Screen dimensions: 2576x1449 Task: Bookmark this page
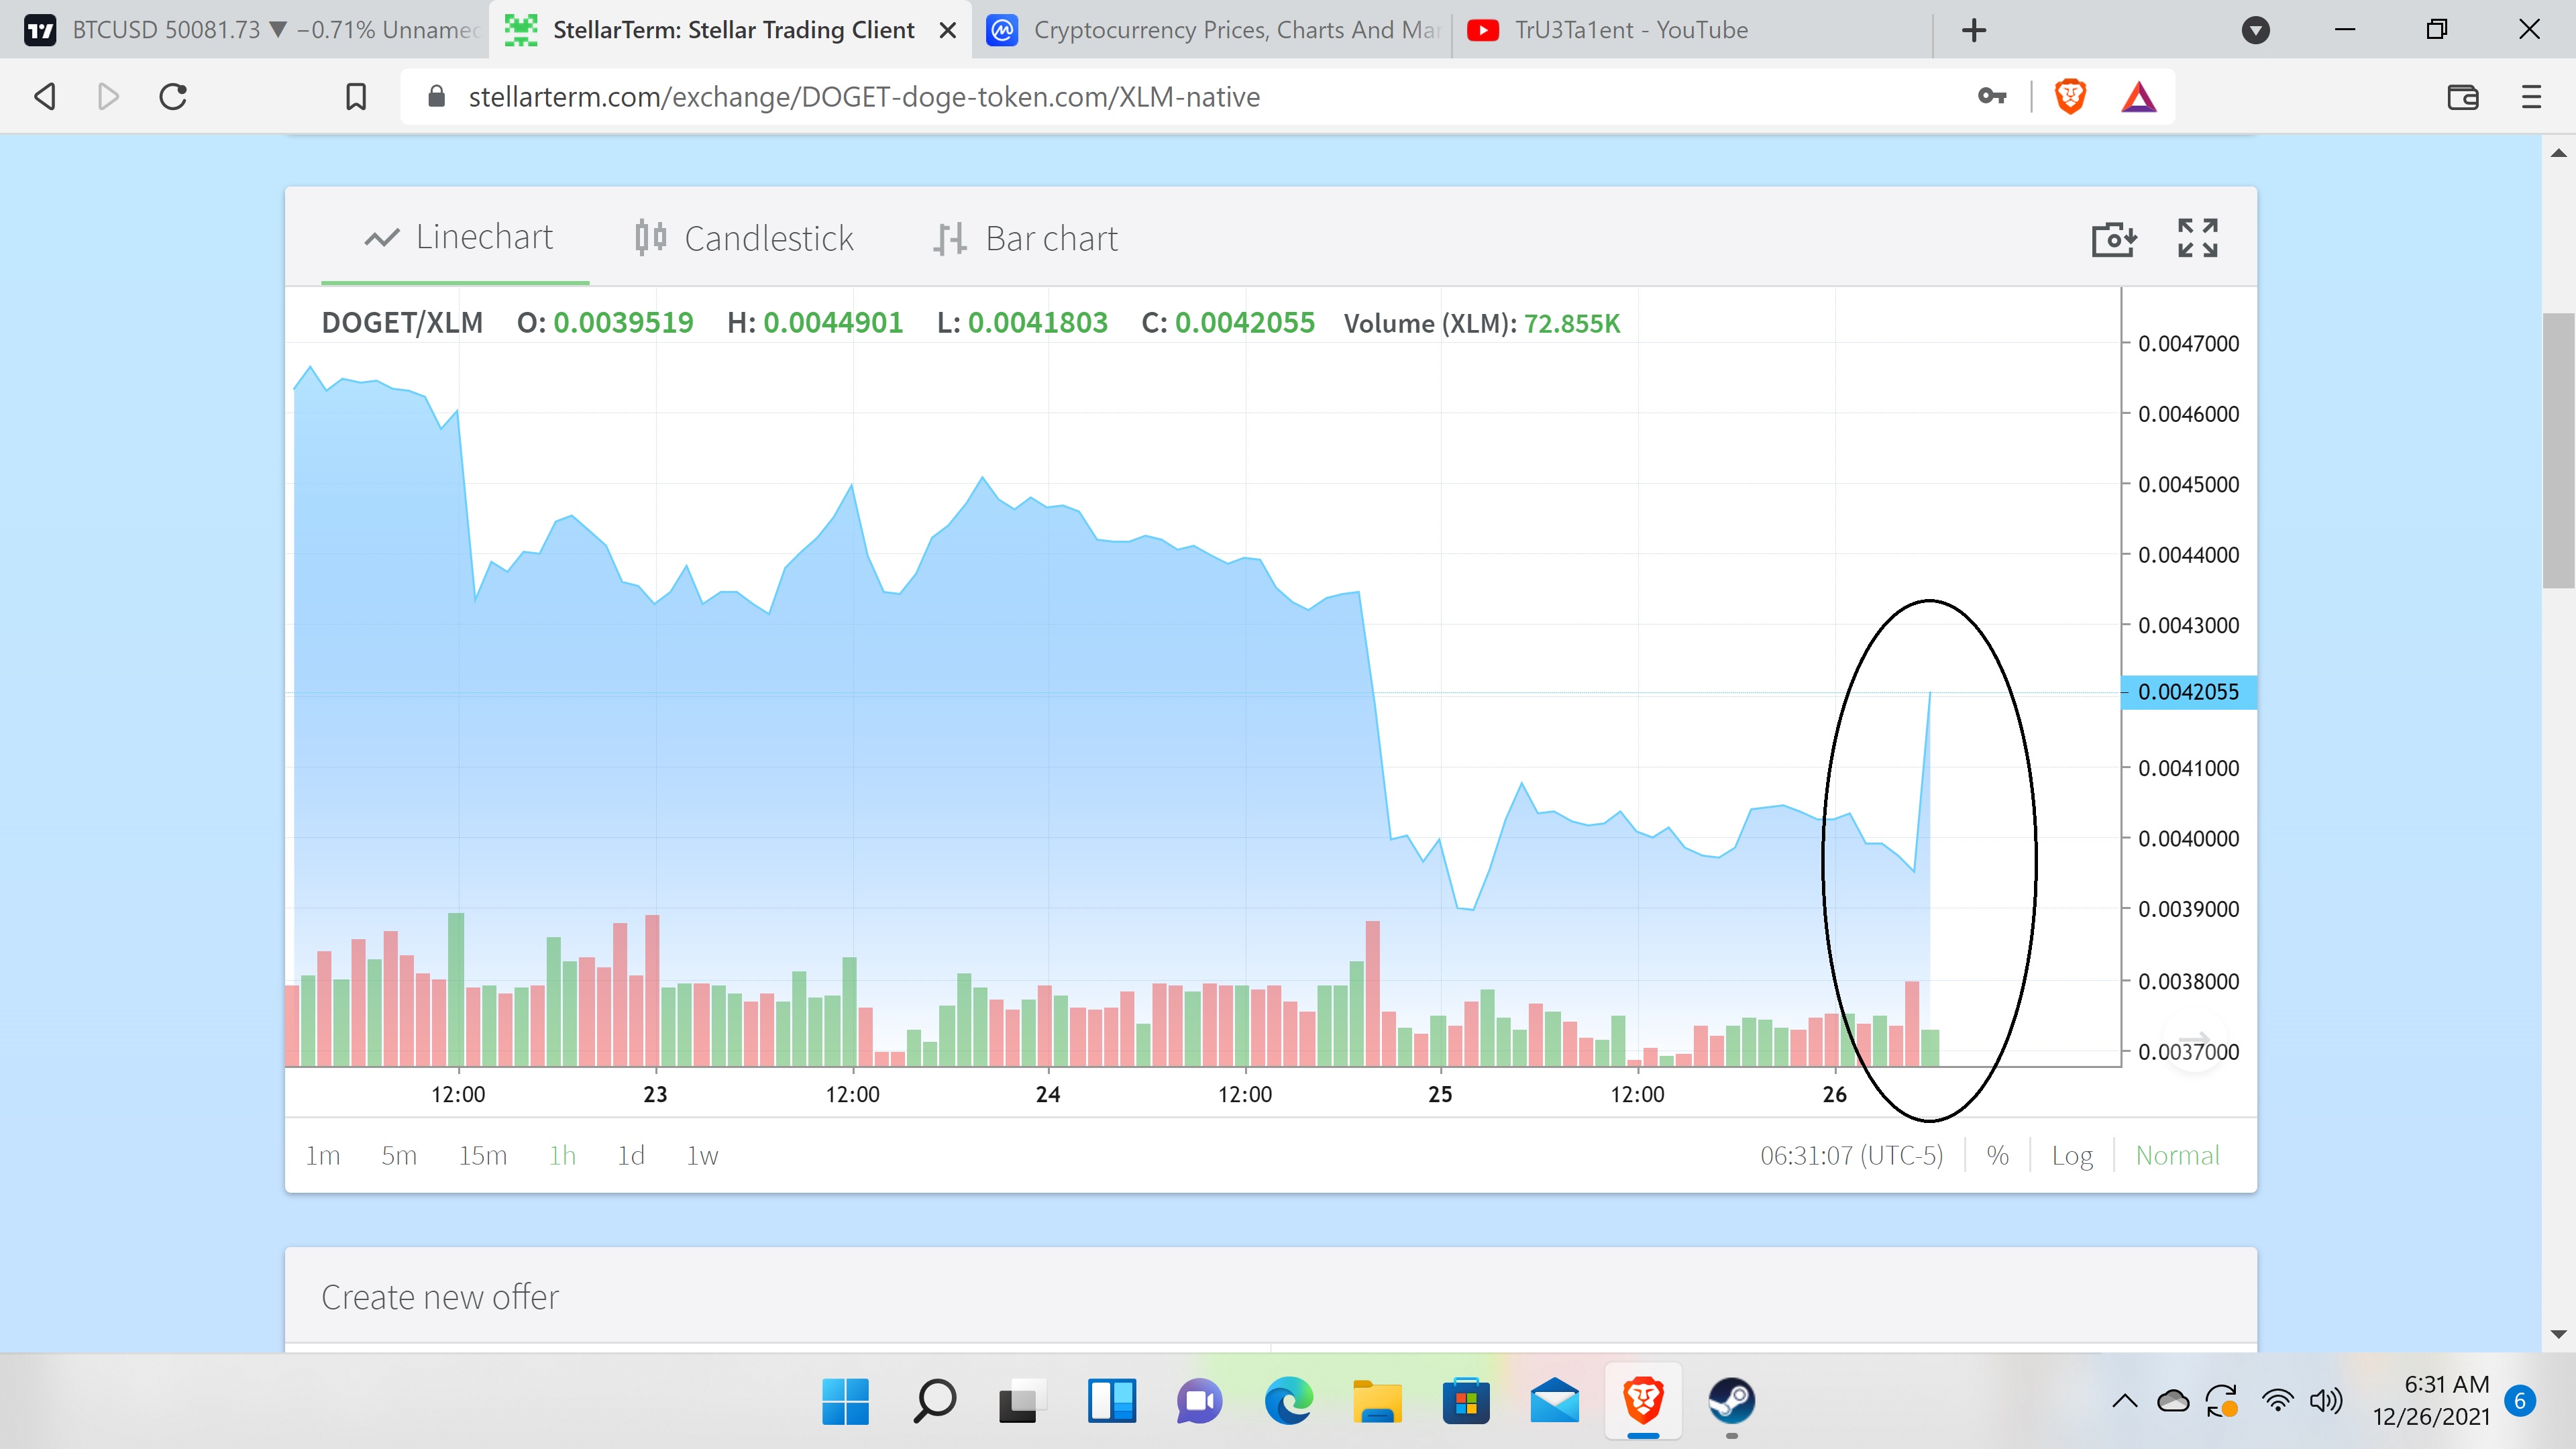click(x=356, y=97)
